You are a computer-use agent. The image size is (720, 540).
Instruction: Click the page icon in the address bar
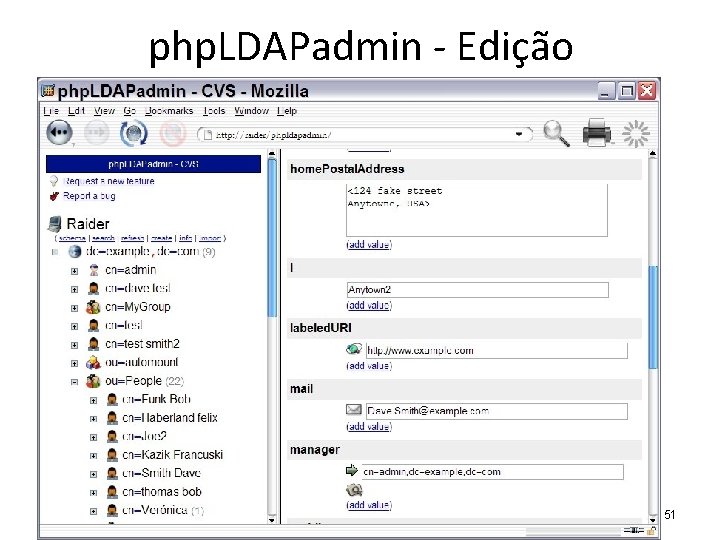click(x=208, y=135)
